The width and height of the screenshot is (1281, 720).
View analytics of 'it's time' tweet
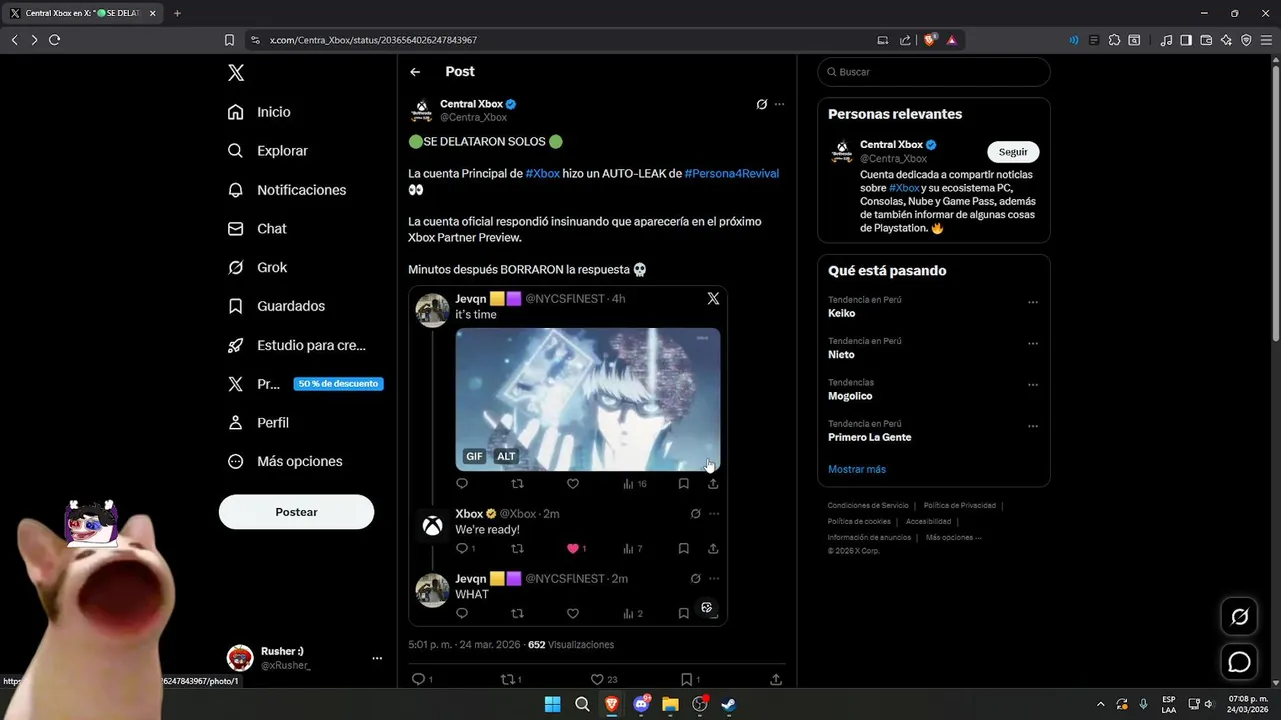point(635,483)
